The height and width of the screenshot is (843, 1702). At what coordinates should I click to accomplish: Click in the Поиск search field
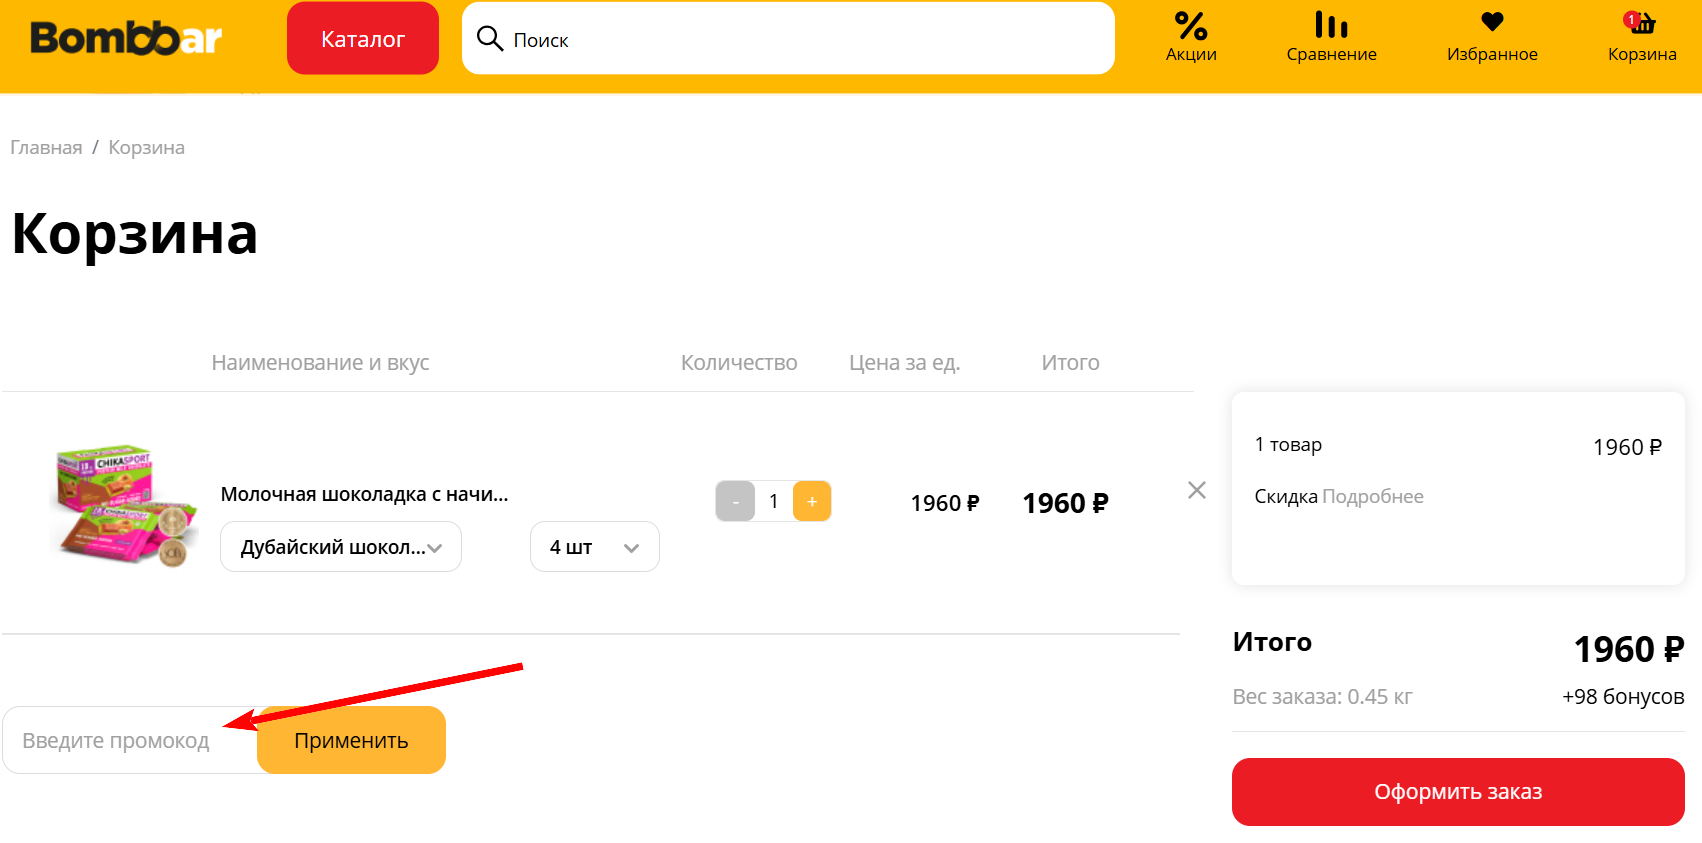click(x=800, y=39)
